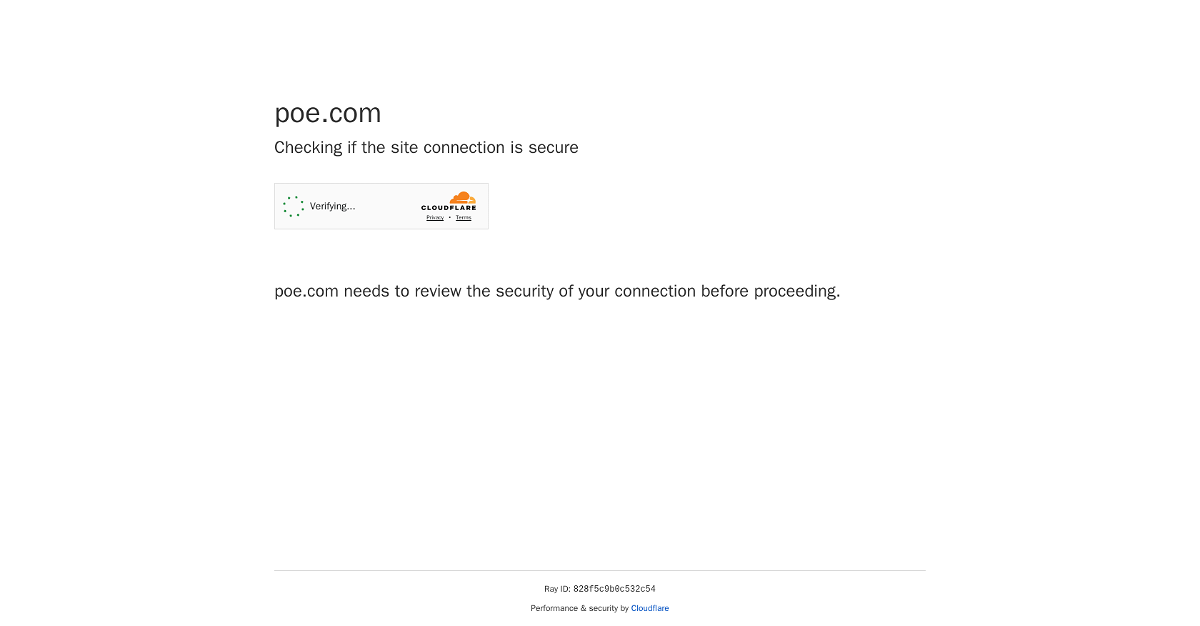
Task: Click the "needs to review the security" paragraph
Action: [557, 292]
